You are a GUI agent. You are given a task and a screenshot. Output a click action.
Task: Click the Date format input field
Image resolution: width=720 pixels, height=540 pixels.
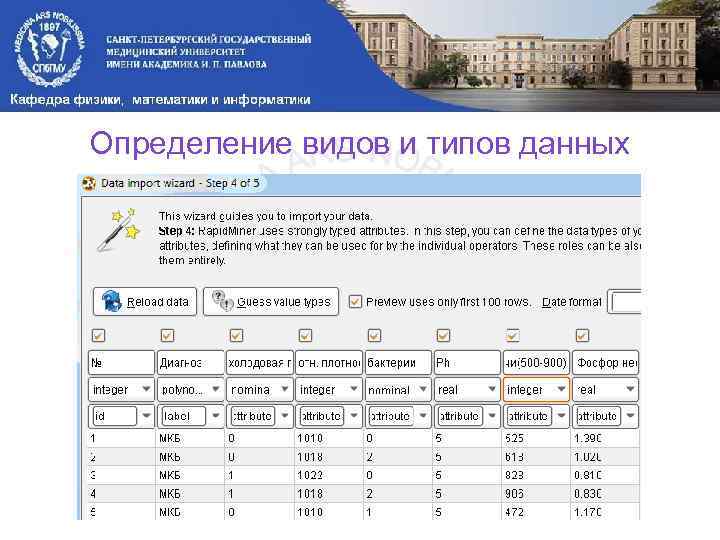click(624, 302)
